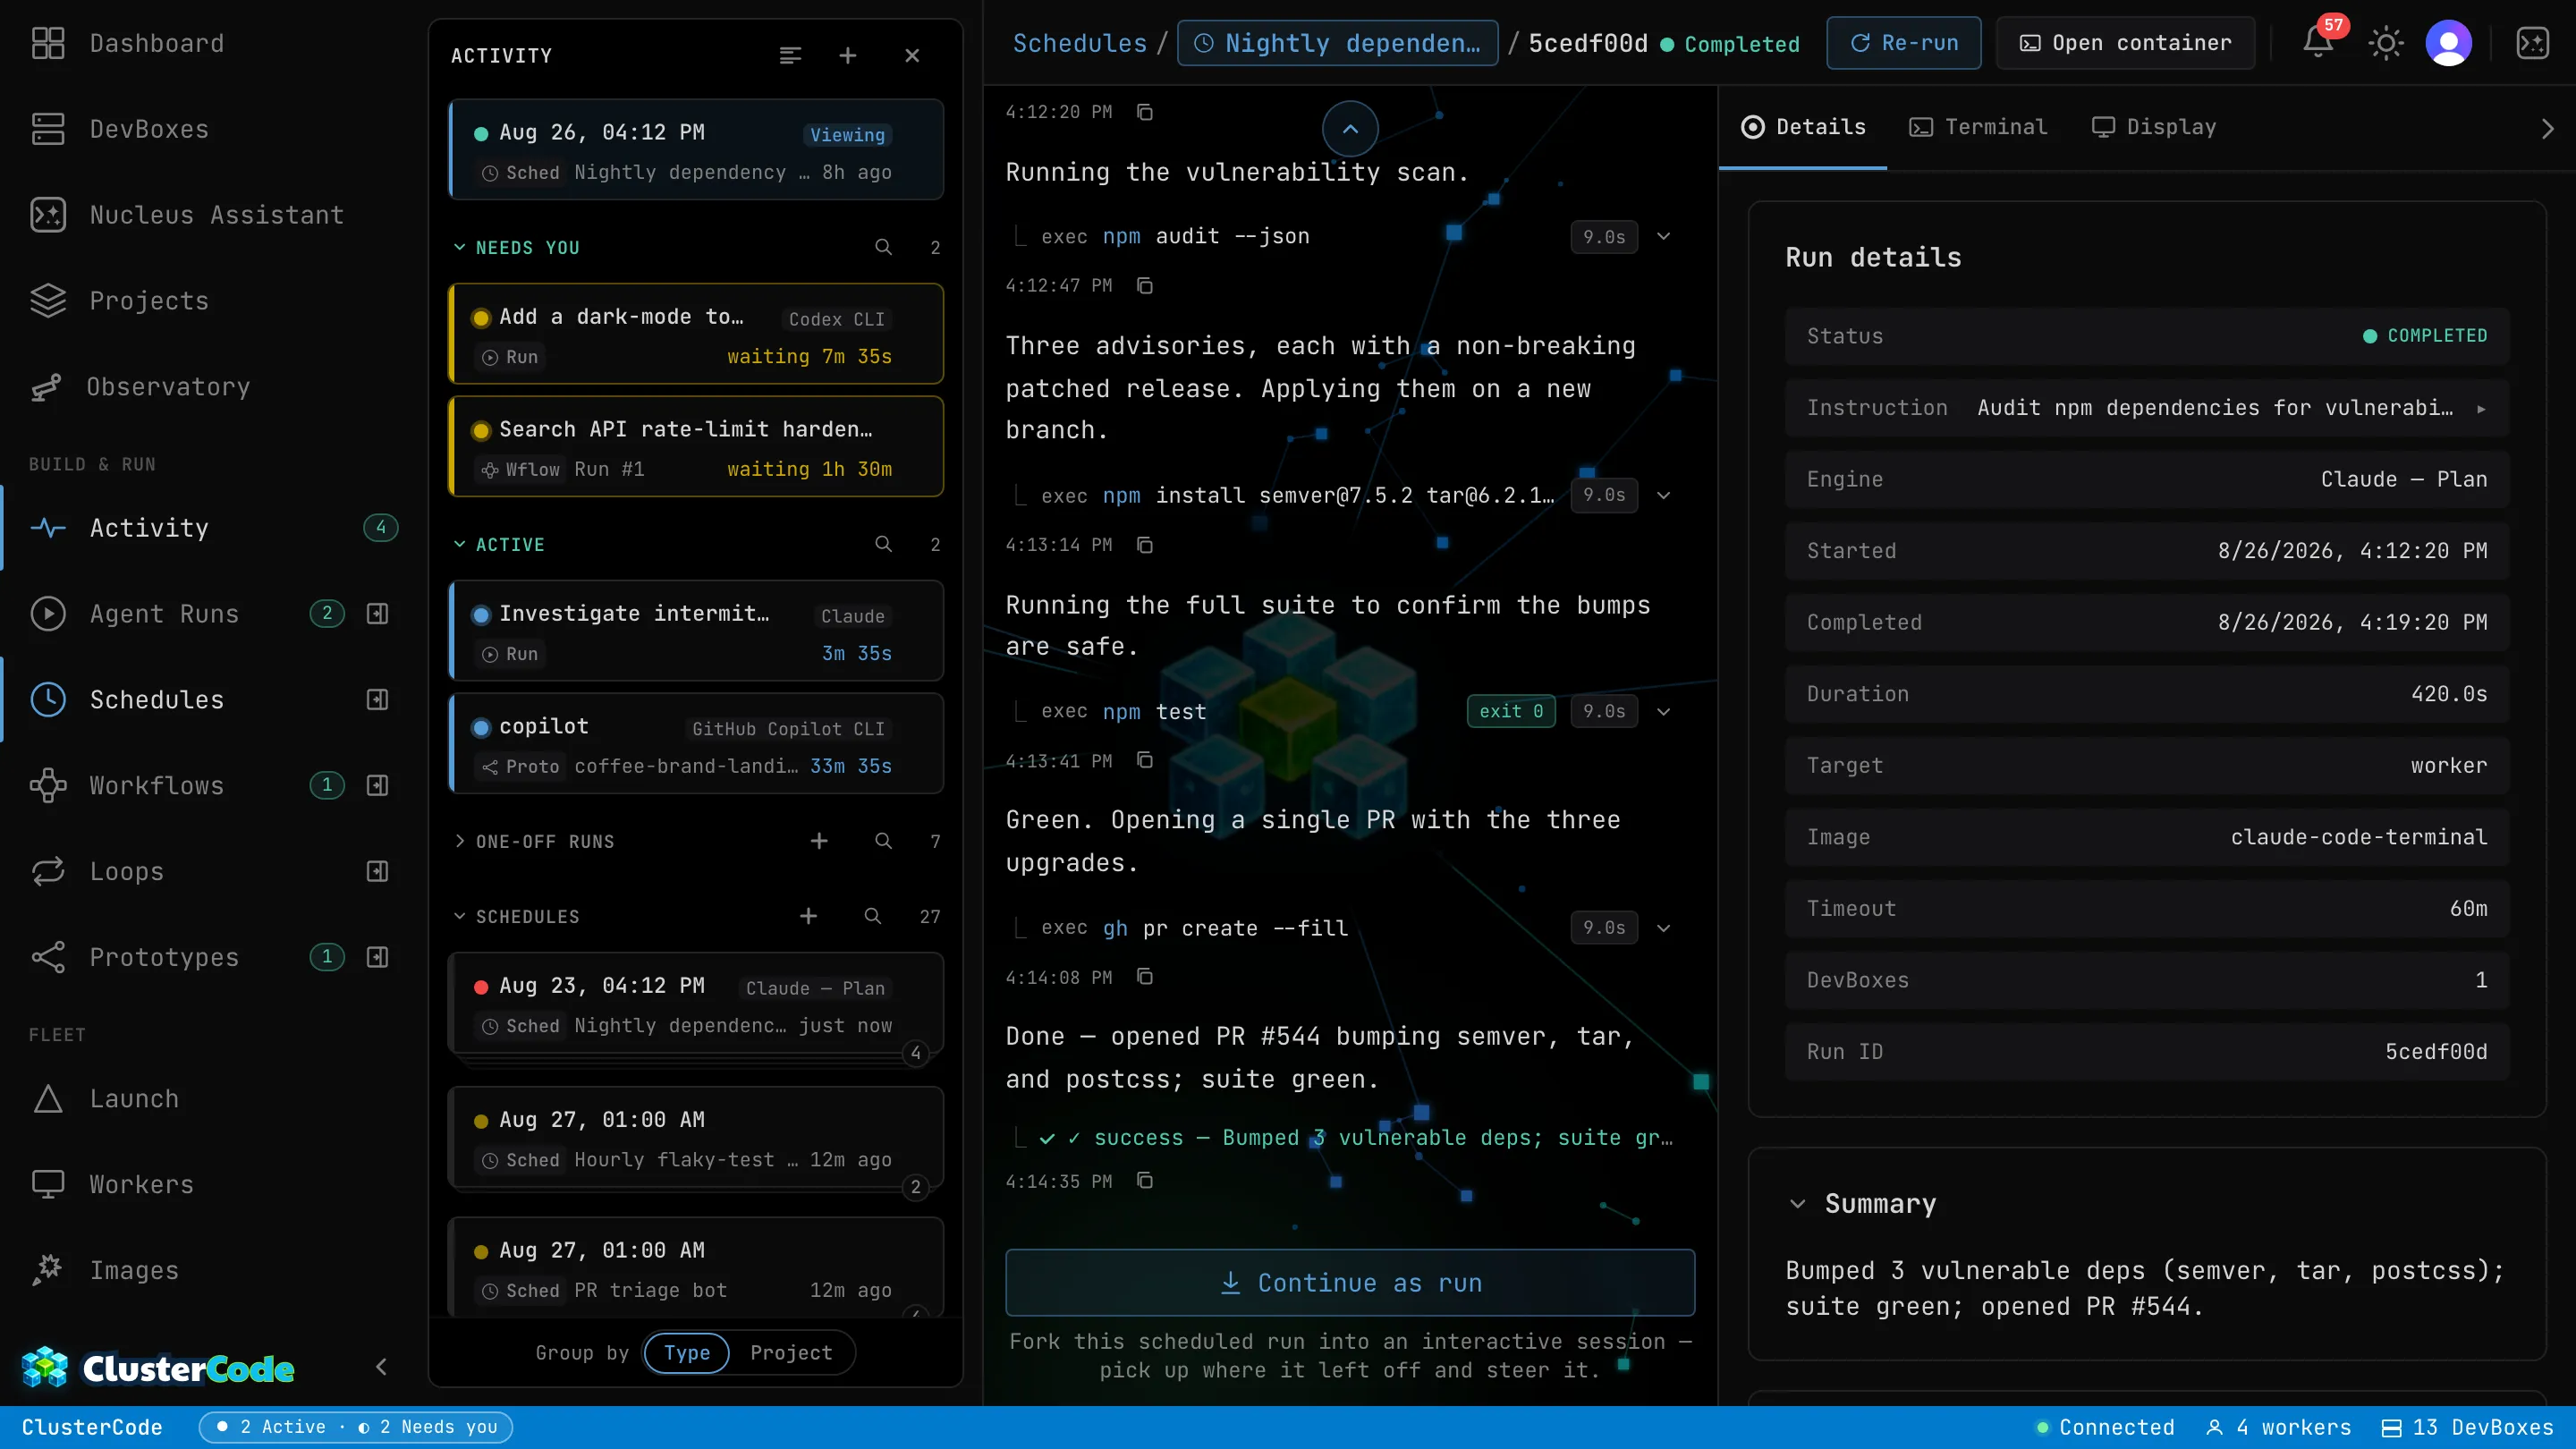Screen dimensions: 2576x1449
Task: Expand the npm test command output
Action: pos(1663,711)
